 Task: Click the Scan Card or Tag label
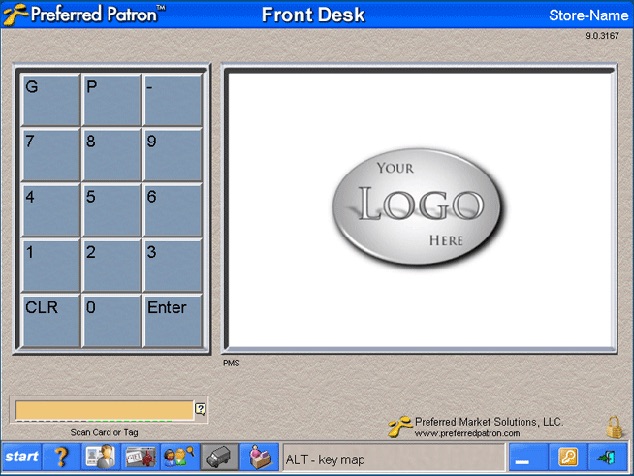[x=104, y=432]
